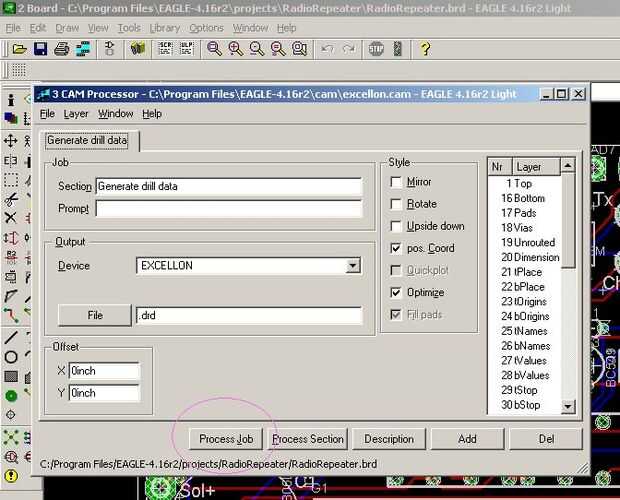620x500 pixels.
Task: Click the Description button
Action: click(x=389, y=439)
